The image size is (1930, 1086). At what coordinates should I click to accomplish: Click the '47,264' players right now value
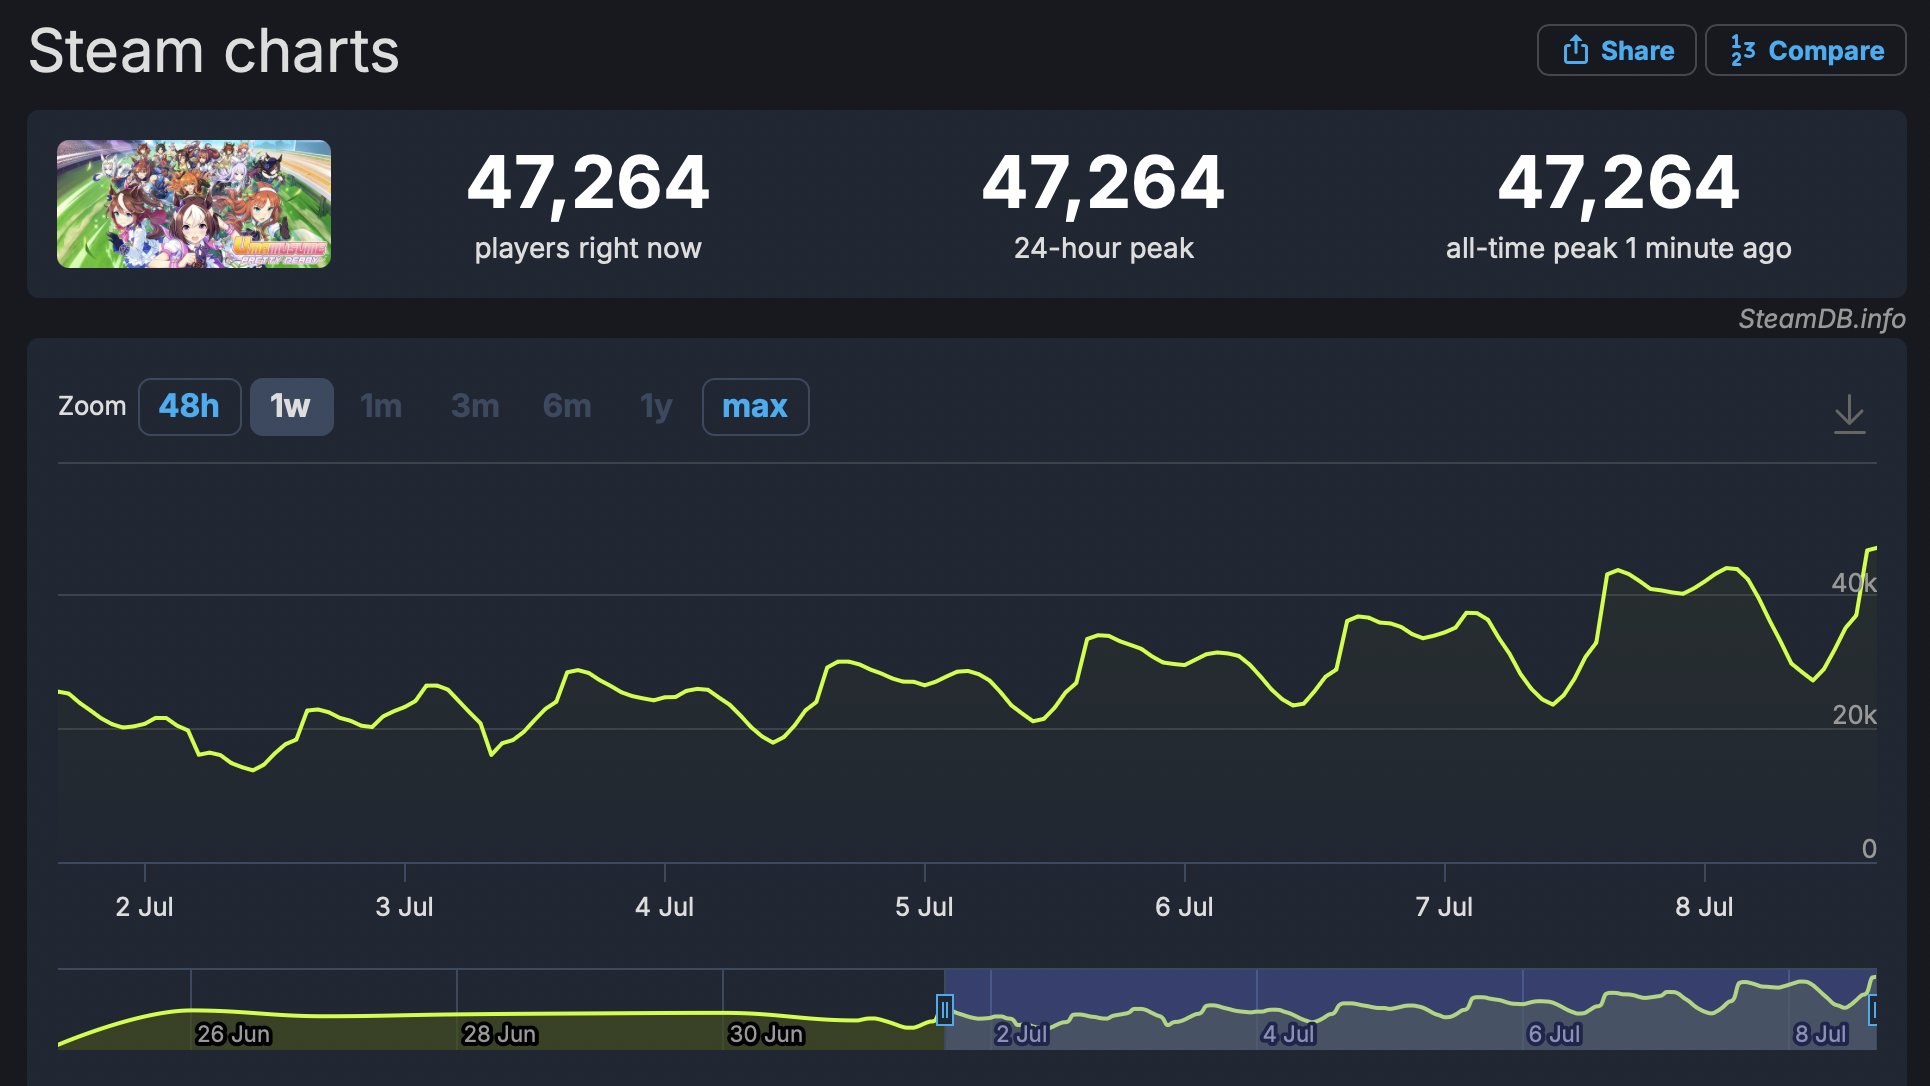[588, 183]
